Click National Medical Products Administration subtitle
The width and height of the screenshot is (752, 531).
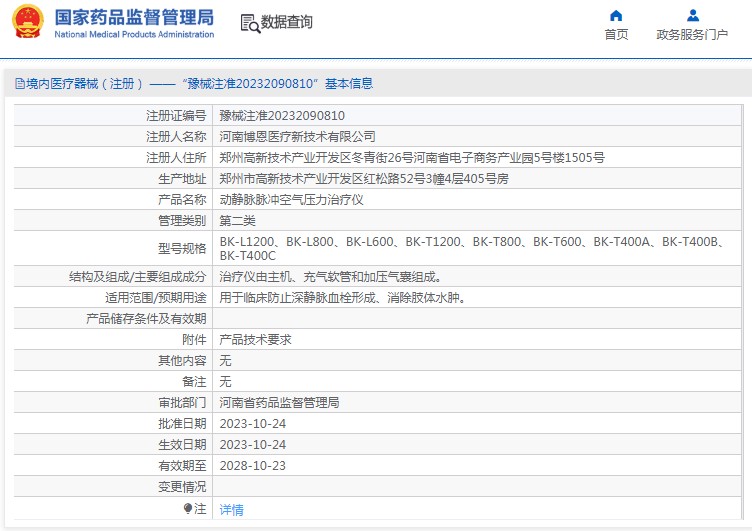(x=134, y=35)
